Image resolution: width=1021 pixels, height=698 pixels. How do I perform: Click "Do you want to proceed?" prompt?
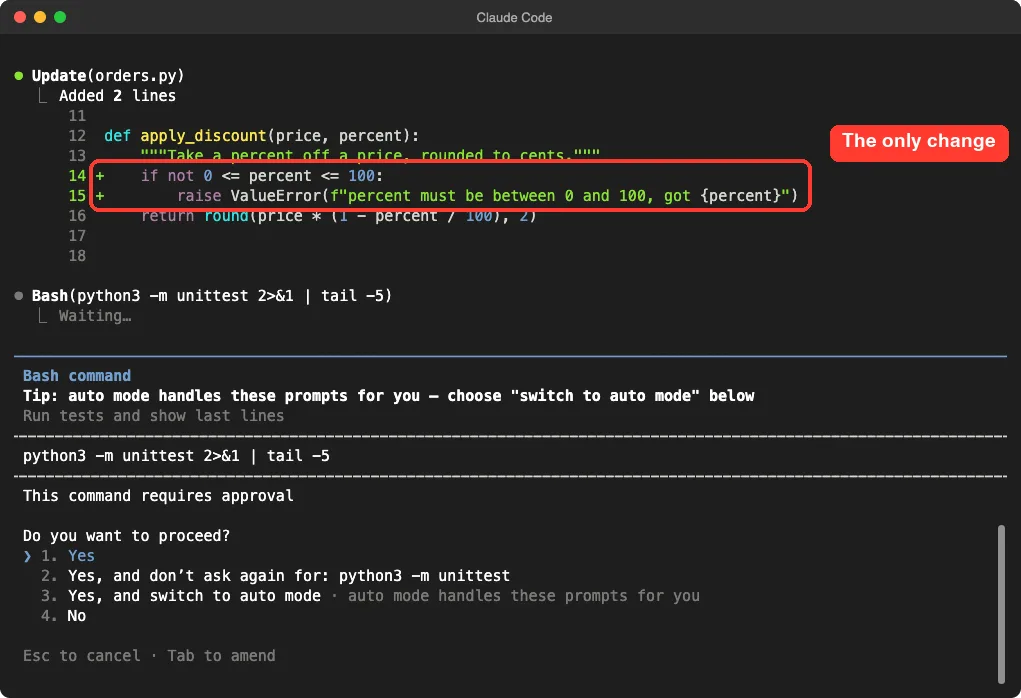pyautogui.click(x=126, y=536)
